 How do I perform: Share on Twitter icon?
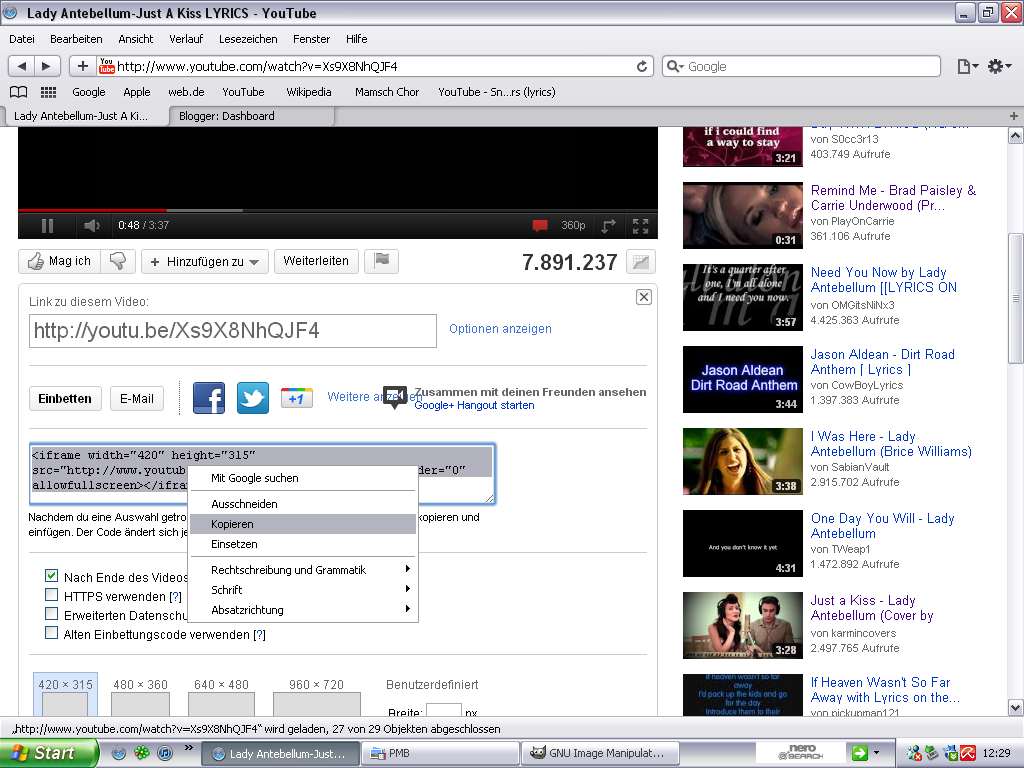pos(253,398)
